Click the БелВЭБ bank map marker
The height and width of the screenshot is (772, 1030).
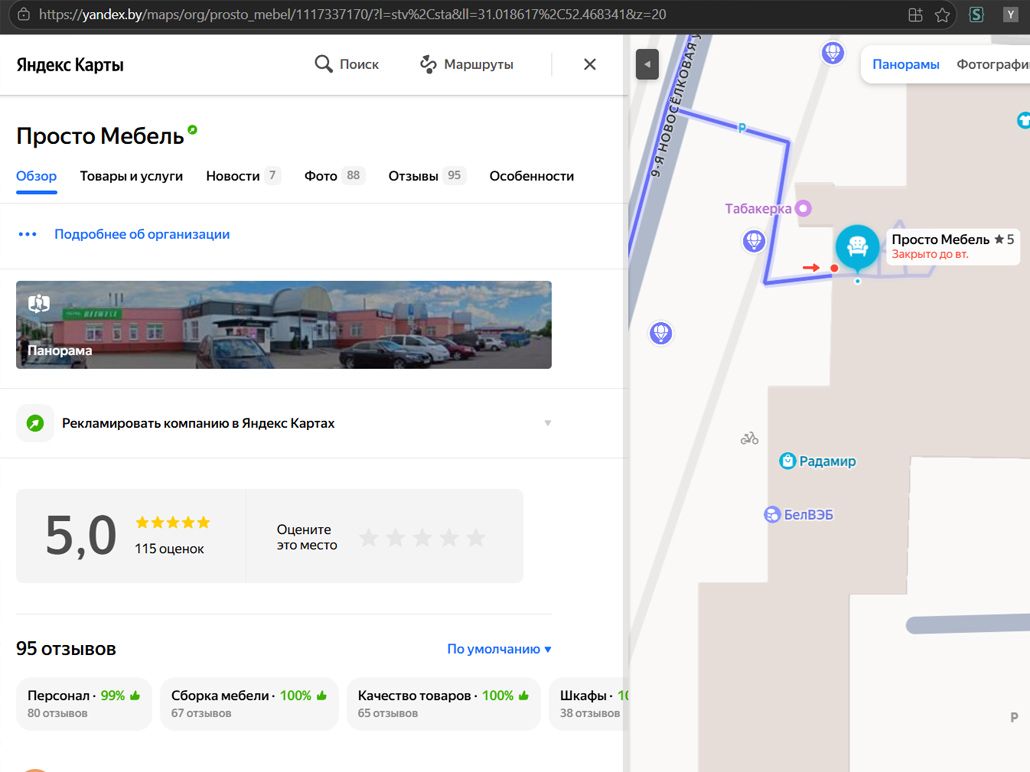point(772,514)
